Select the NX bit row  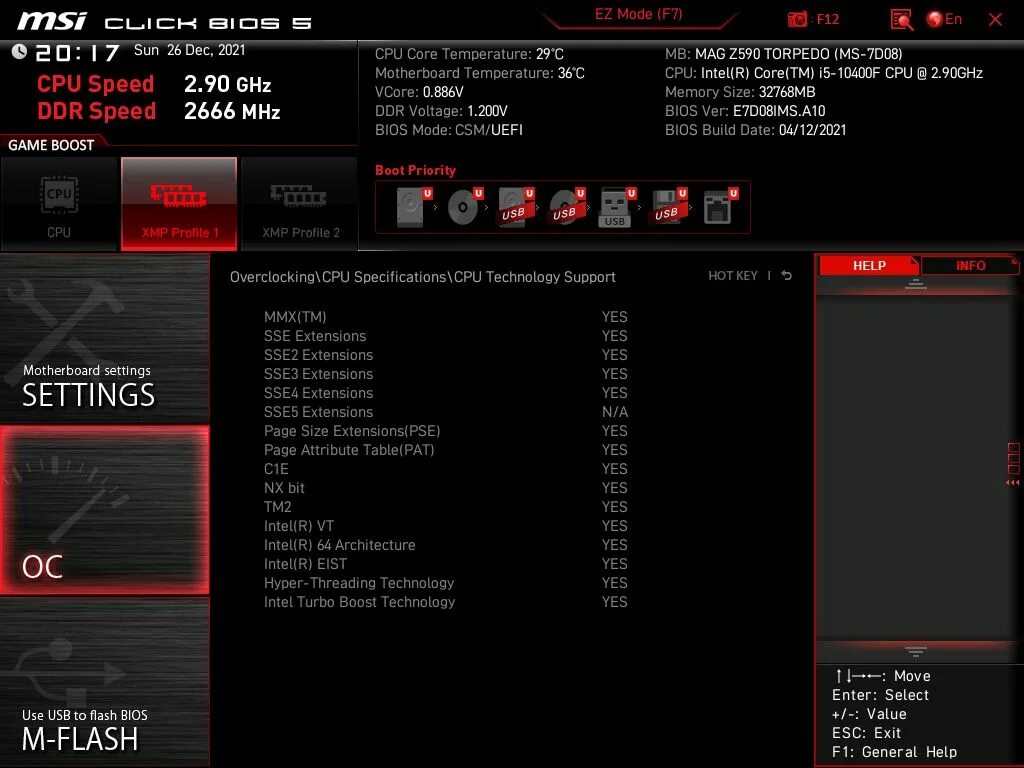click(445, 487)
